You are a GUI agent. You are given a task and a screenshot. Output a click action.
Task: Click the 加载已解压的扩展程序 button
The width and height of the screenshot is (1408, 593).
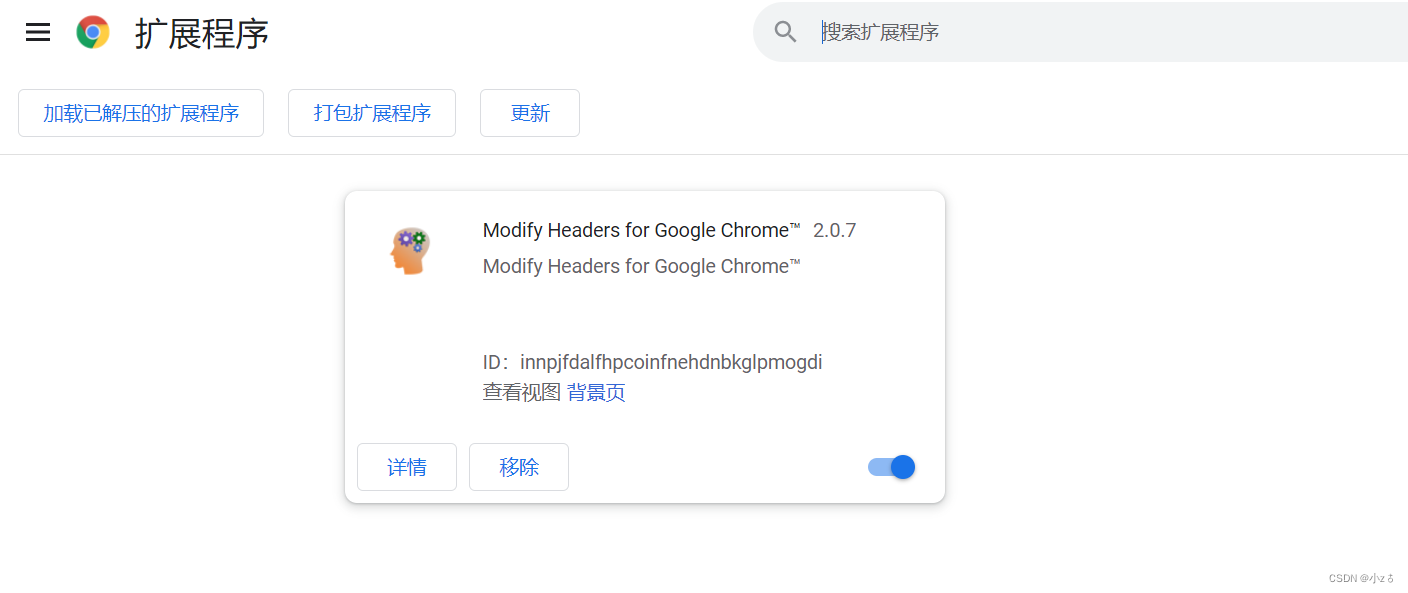pos(141,113)
